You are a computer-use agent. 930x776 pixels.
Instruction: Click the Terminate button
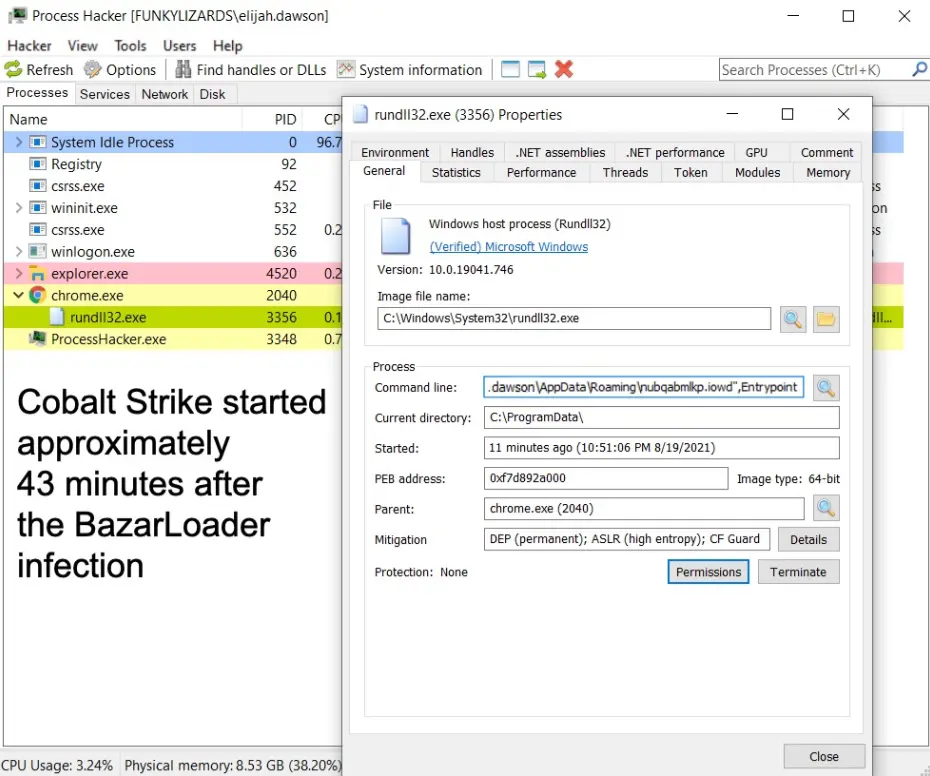point(798,572)
